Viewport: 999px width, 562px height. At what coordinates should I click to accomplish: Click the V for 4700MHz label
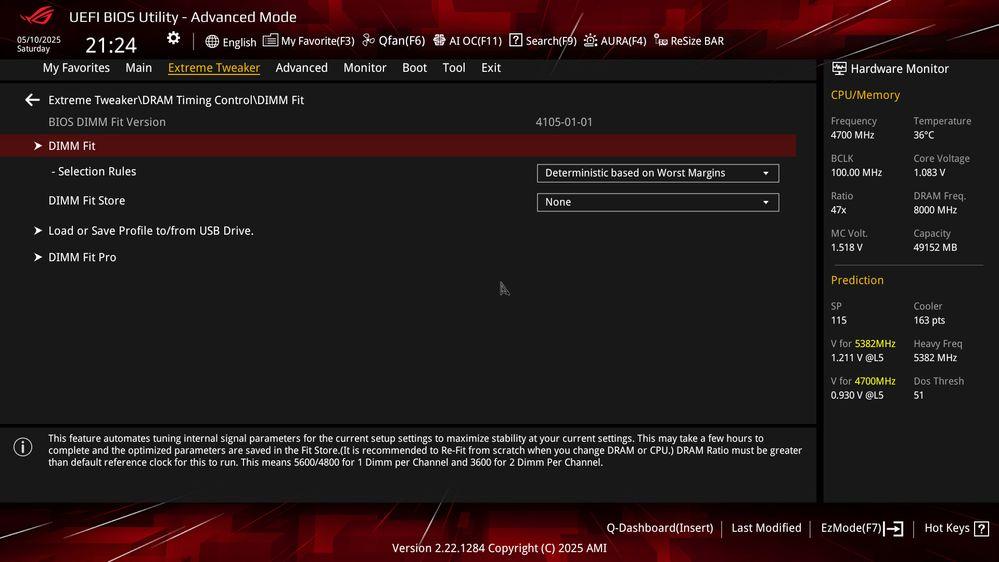coord(863,382)
